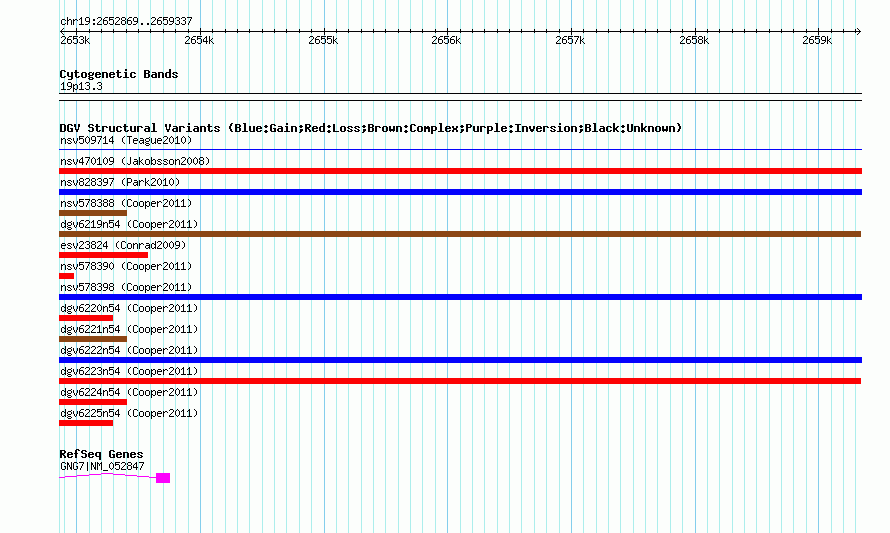Click the Cytogenetic Bands track title
The height and width of the screenshot is (533, 890).
[119, 74]
